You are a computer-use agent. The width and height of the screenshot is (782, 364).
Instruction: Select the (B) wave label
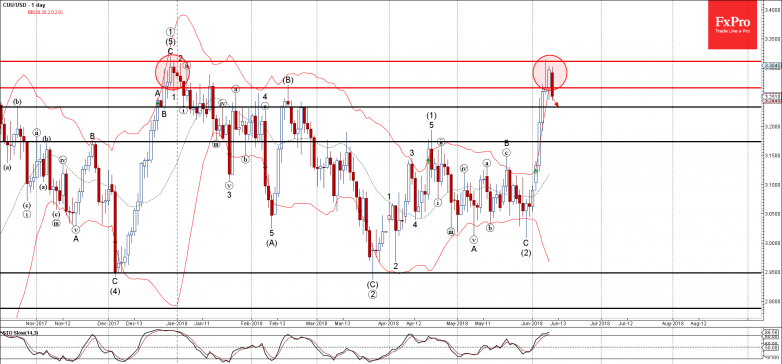click(288, 79)
